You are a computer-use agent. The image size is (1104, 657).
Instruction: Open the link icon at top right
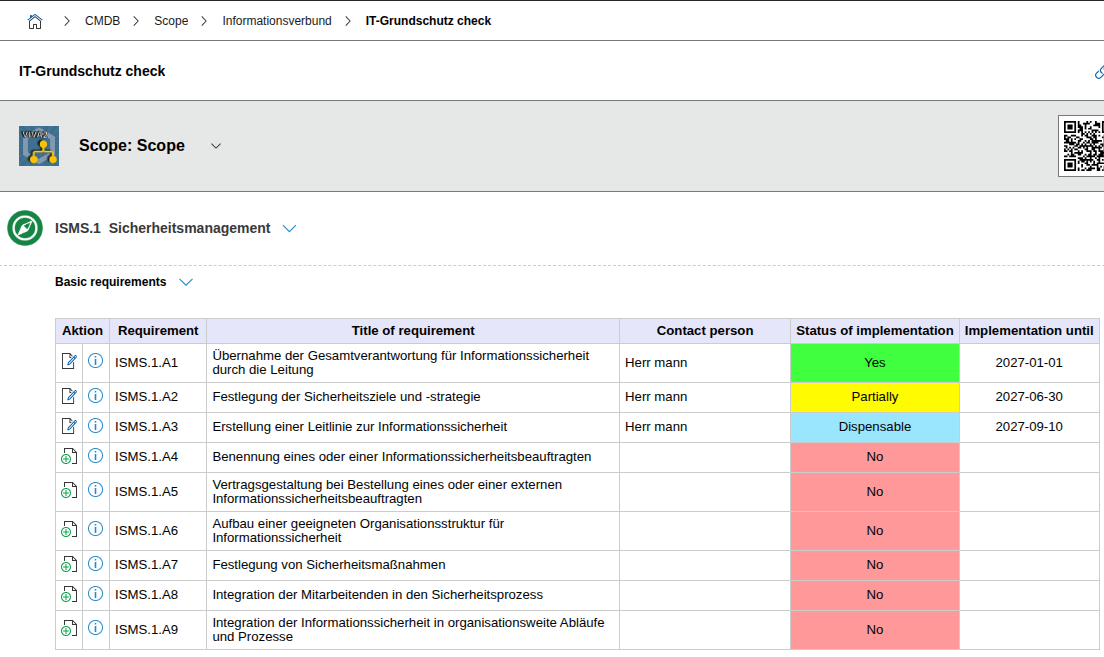[x=1099, y=72]
